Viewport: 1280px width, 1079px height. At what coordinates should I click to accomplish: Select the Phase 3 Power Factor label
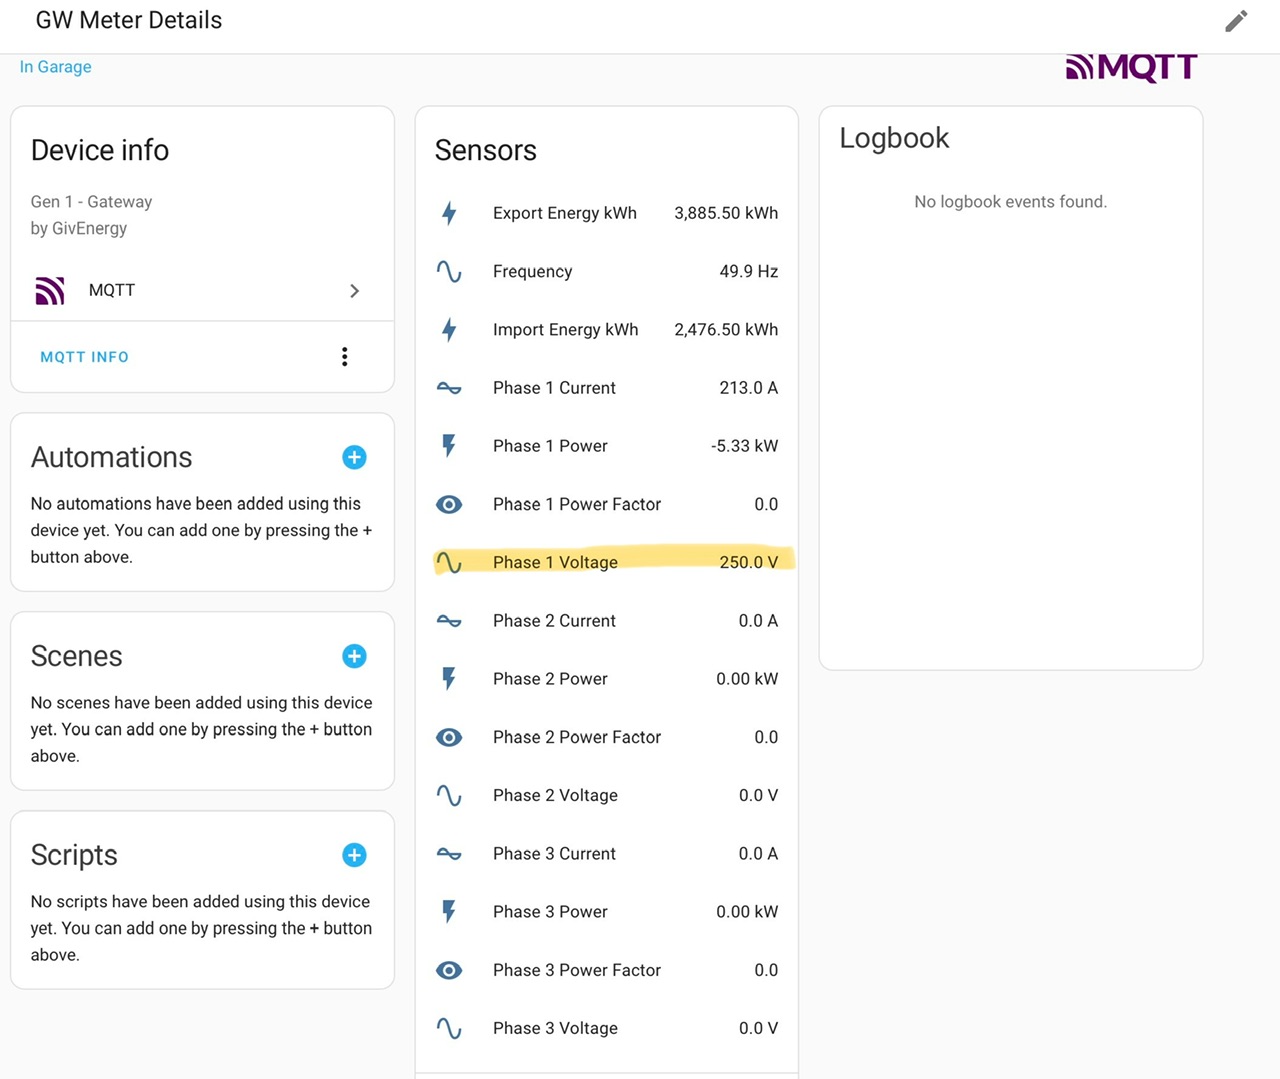pos(577,970)
